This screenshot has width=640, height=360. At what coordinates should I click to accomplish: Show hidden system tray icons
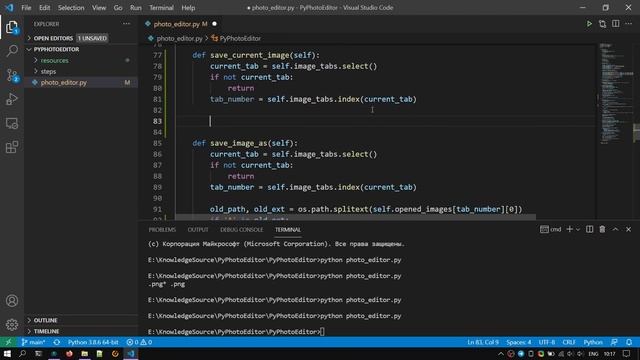point(501,353)
